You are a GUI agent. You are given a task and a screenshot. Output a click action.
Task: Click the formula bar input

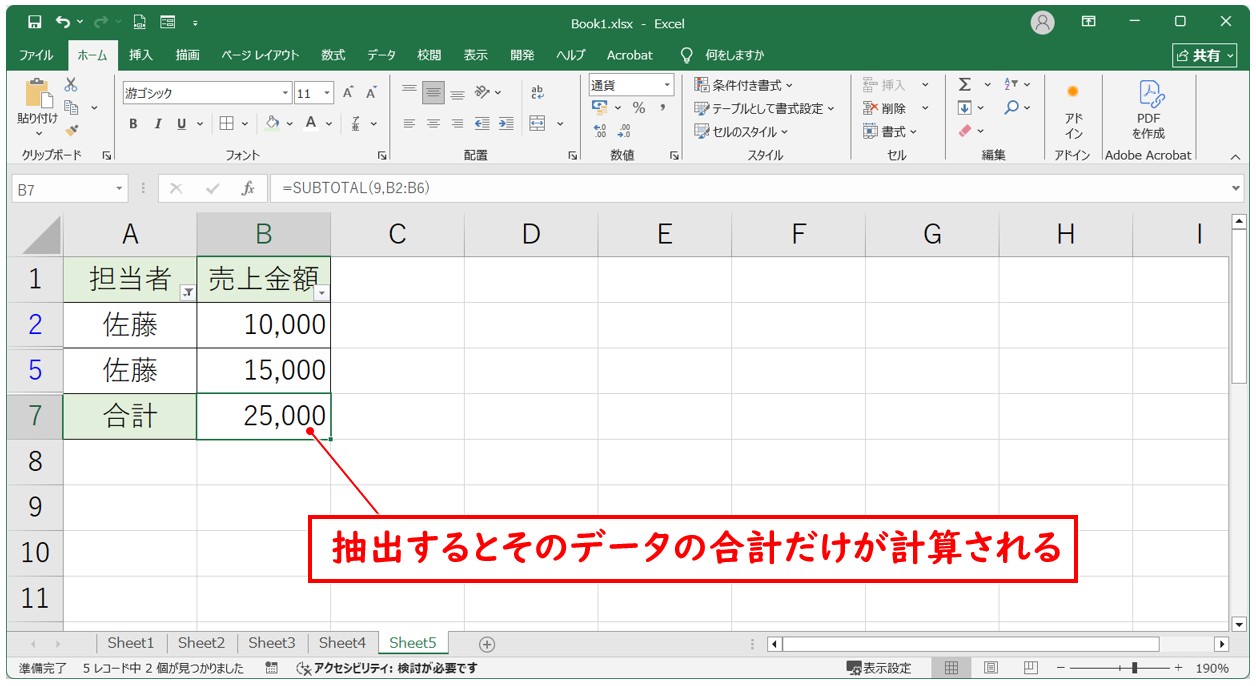coord(750,188)
